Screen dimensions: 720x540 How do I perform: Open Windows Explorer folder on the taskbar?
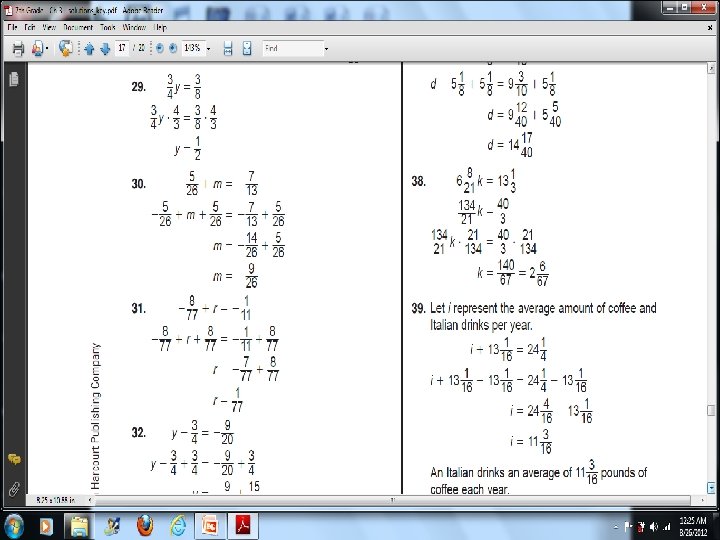[79, 526]
